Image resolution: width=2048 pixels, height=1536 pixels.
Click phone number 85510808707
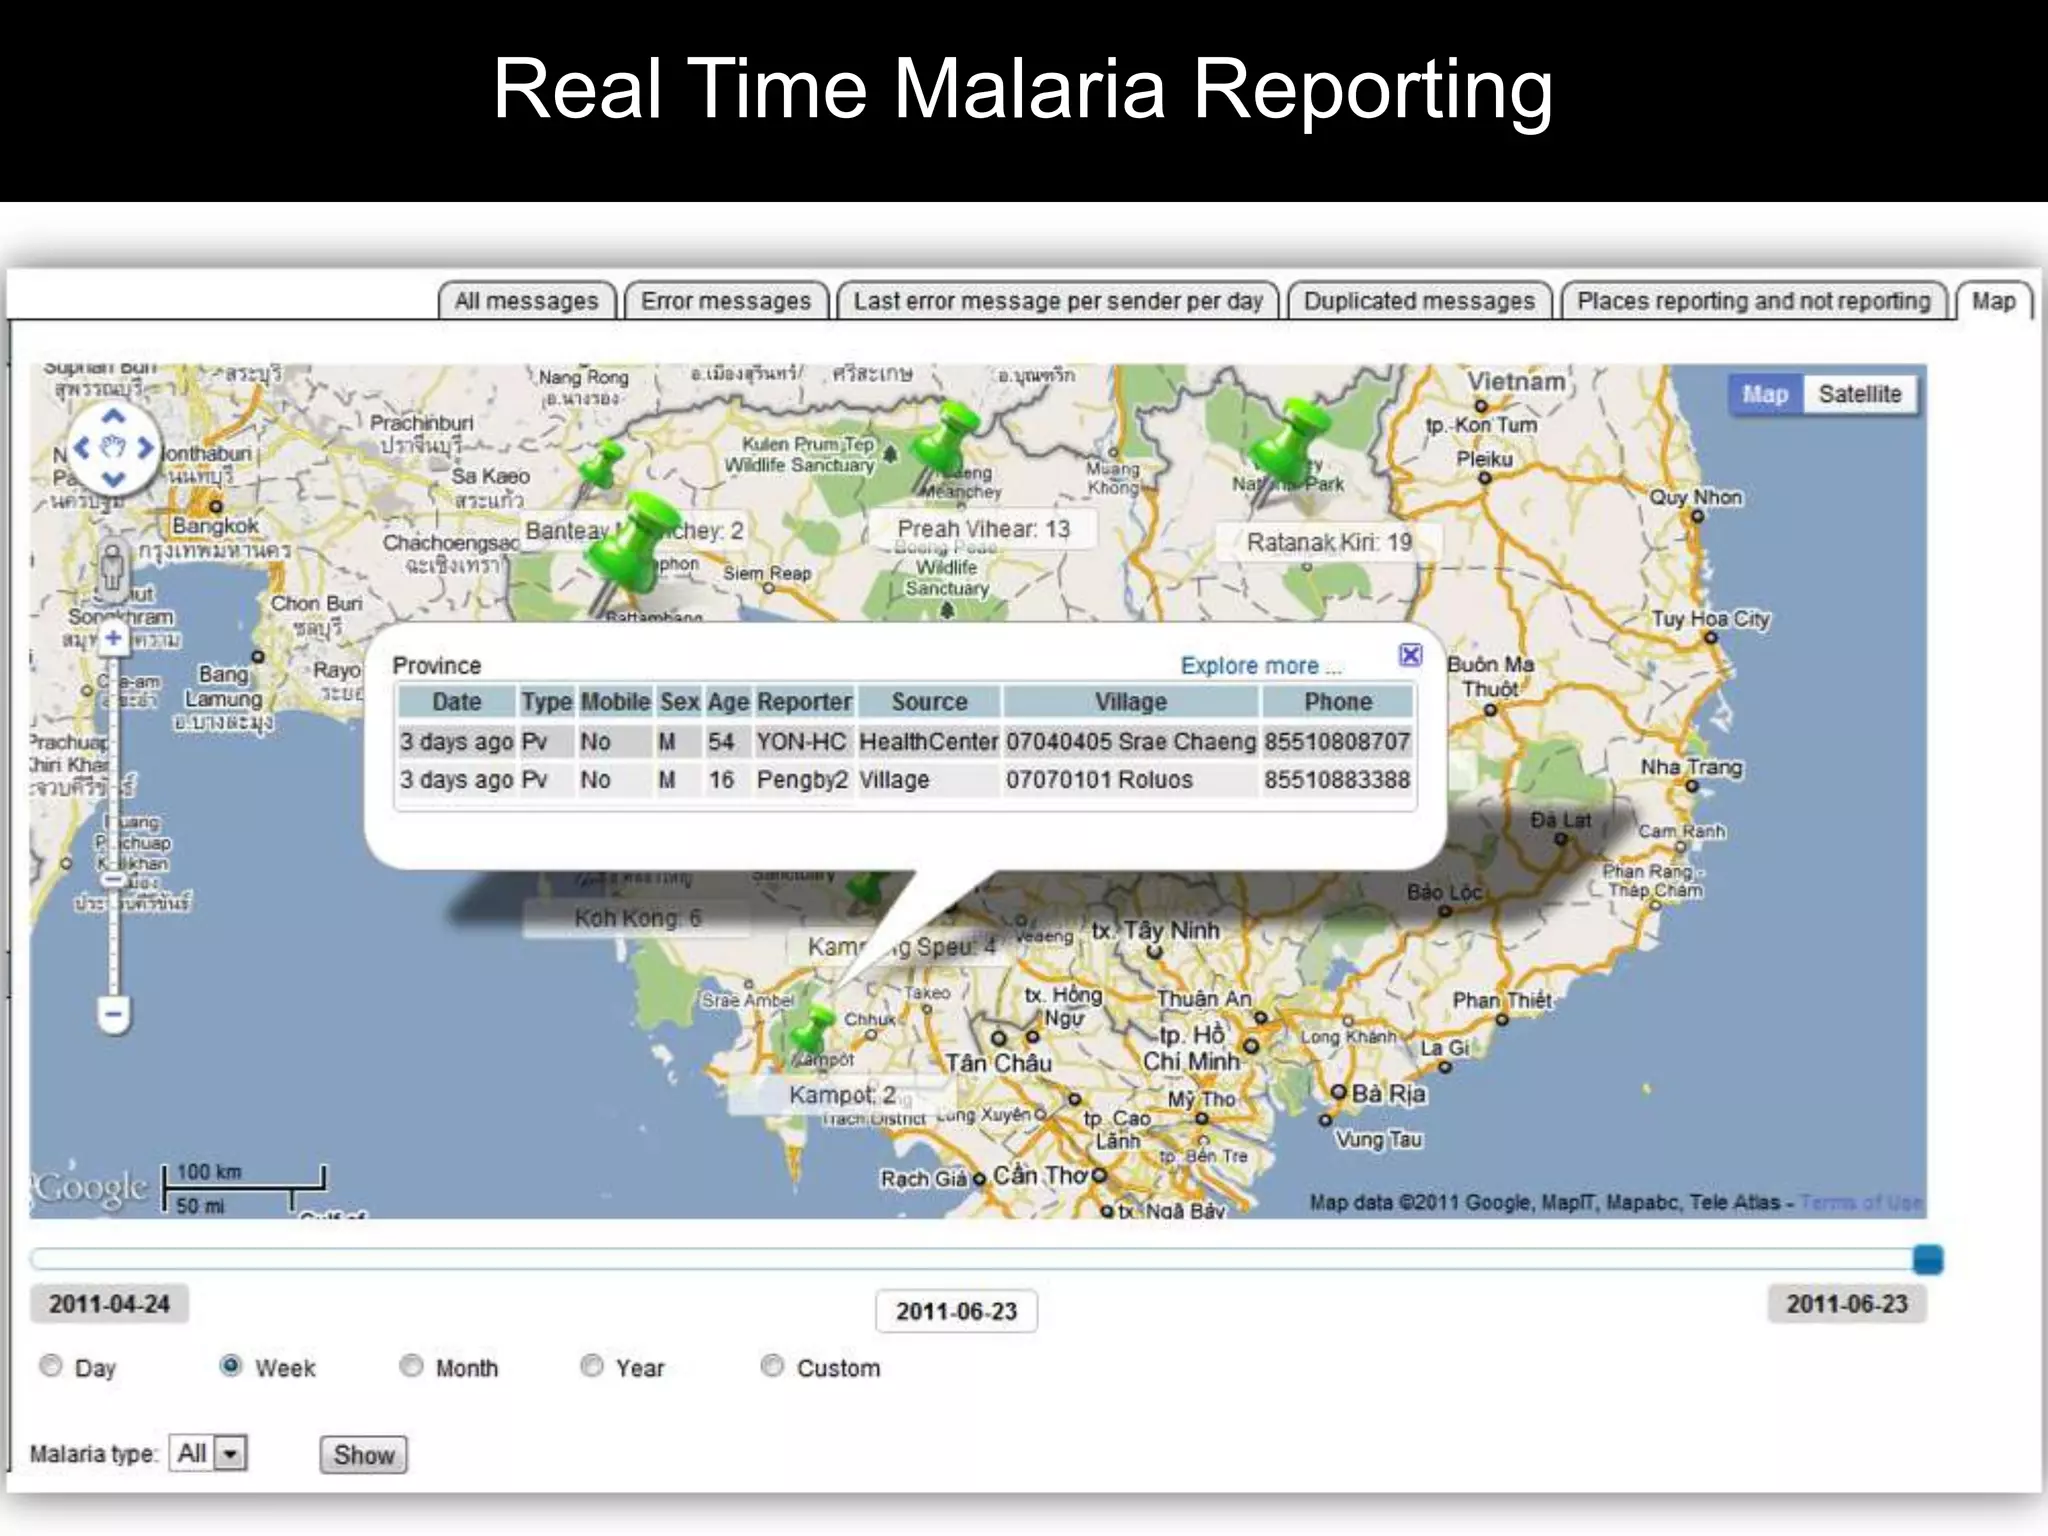pos(1337,742)
